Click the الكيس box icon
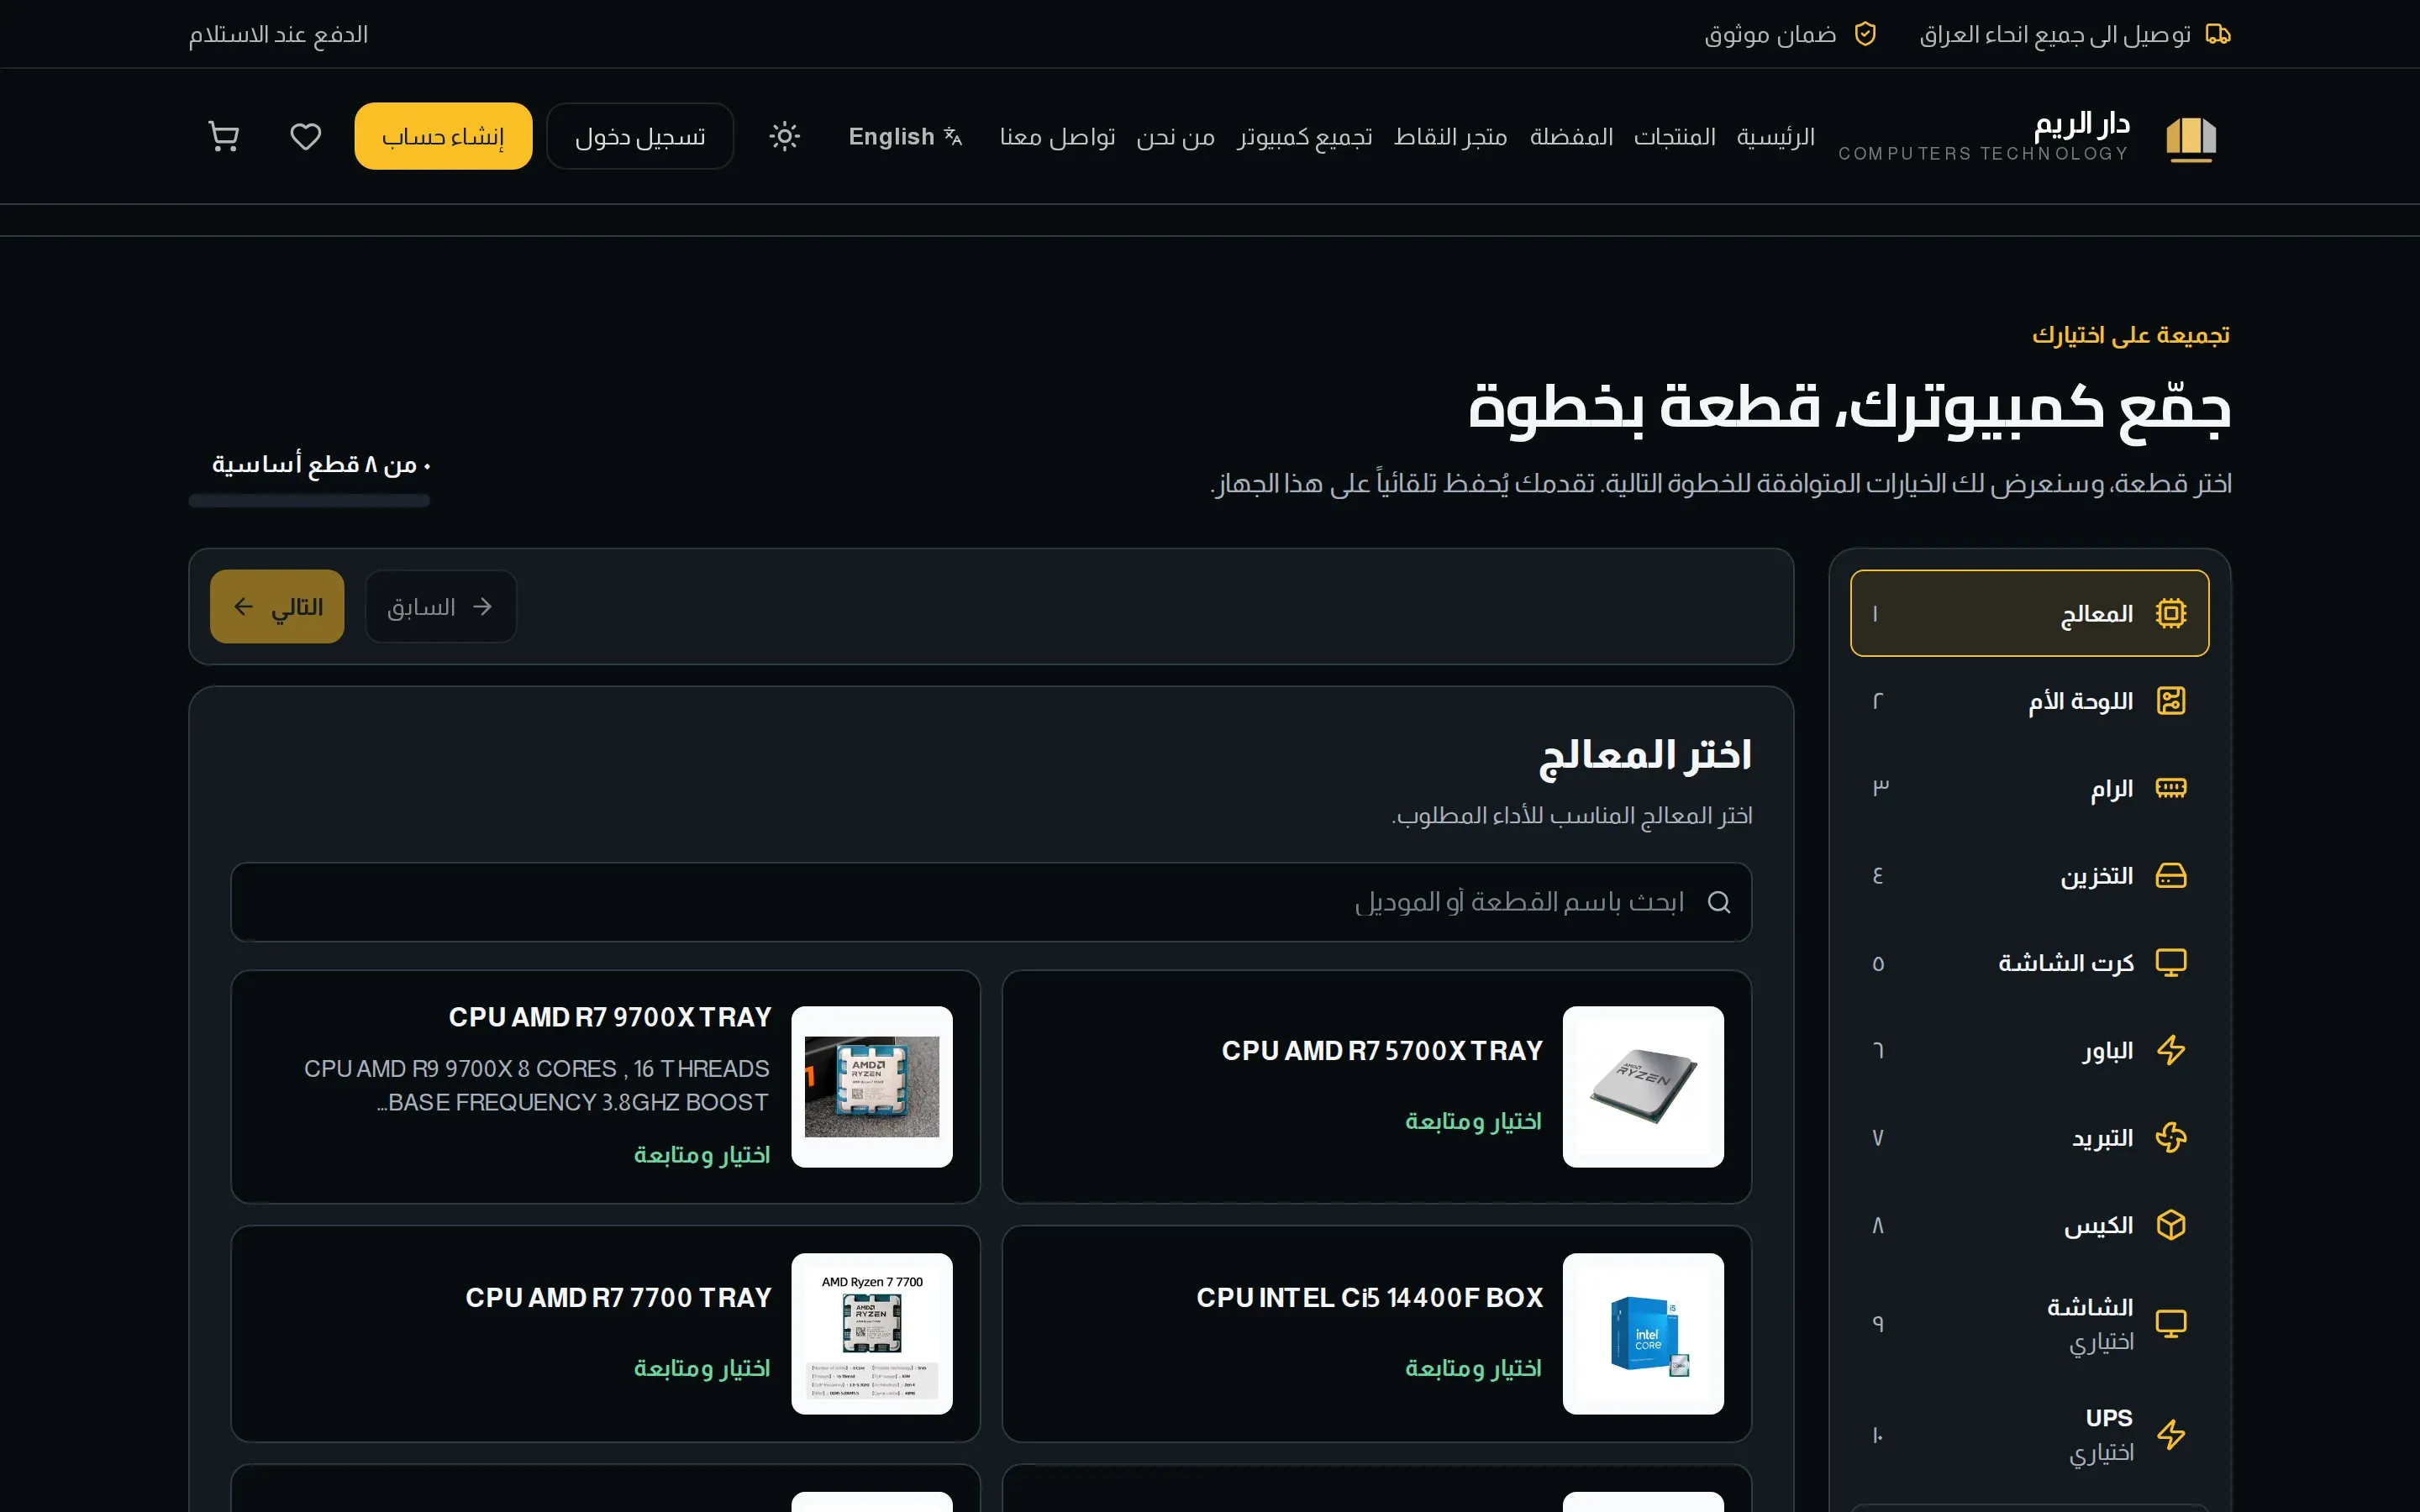Image resolution: width=2420 pixels, height=1512 pixels. click(2171, 1225)
